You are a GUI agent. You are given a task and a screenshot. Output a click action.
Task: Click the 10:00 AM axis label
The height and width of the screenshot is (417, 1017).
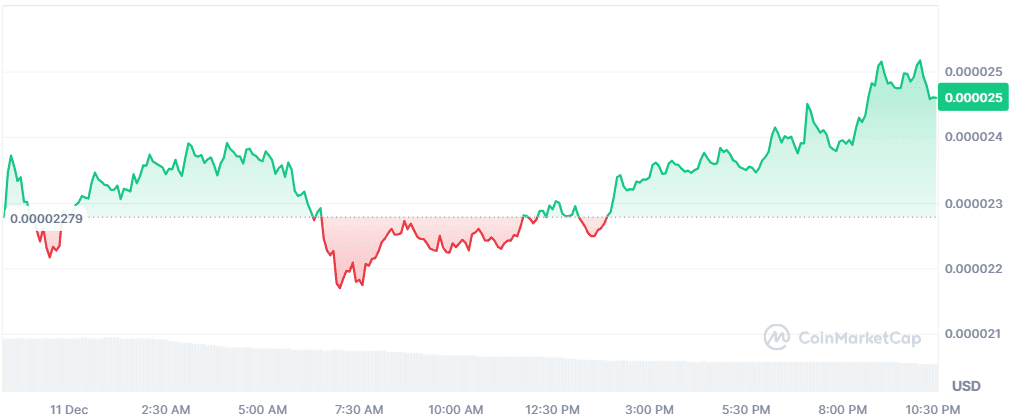click(456, 408)
